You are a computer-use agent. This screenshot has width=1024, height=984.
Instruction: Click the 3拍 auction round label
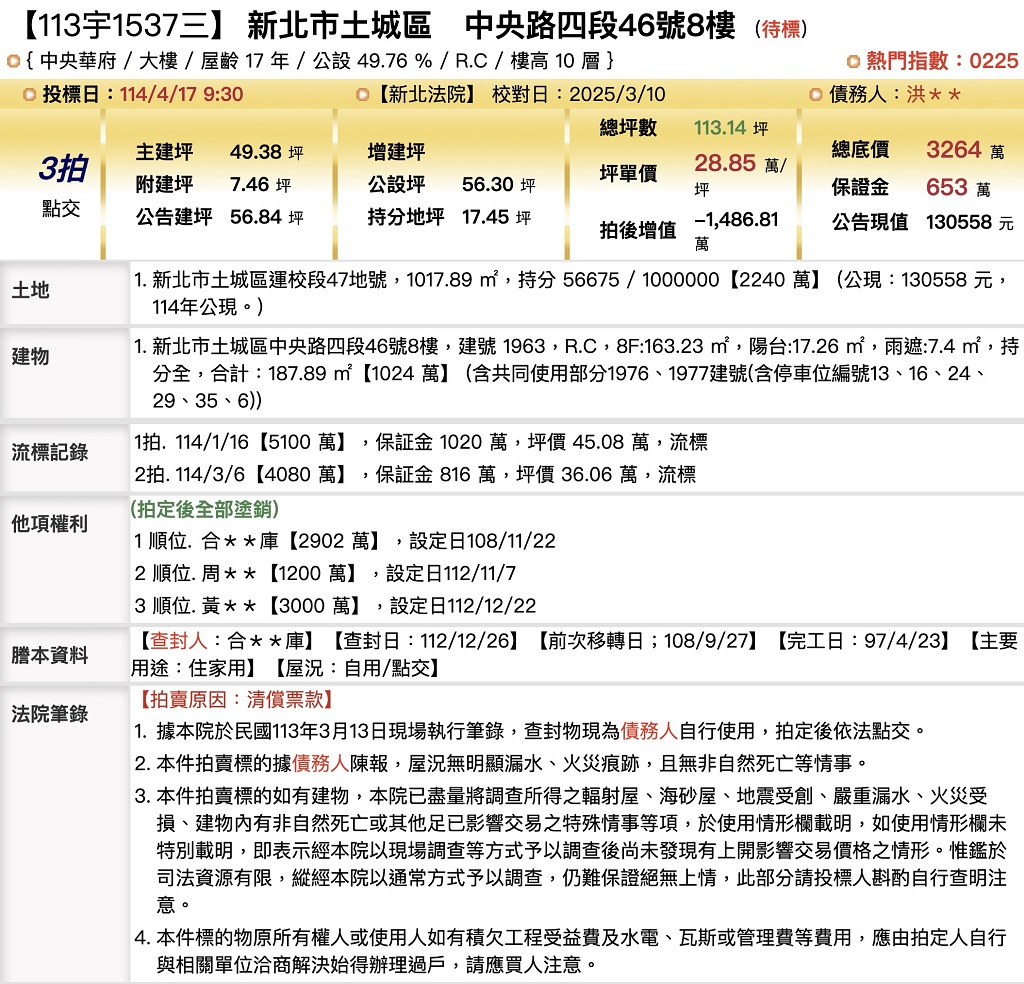coord(62,169)
